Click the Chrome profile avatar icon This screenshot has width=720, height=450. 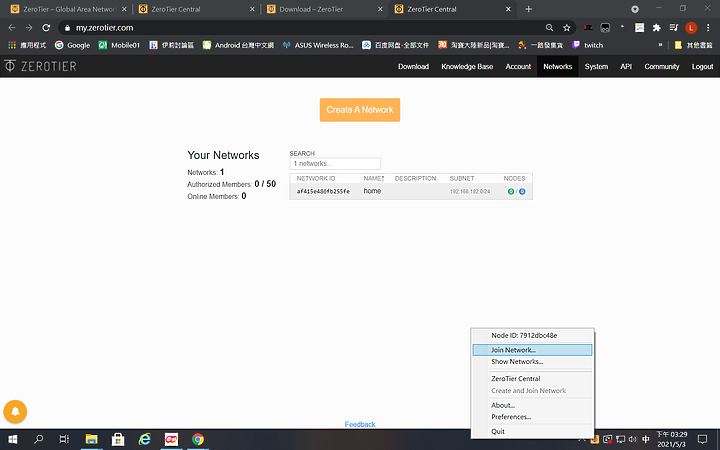(691, 28)
